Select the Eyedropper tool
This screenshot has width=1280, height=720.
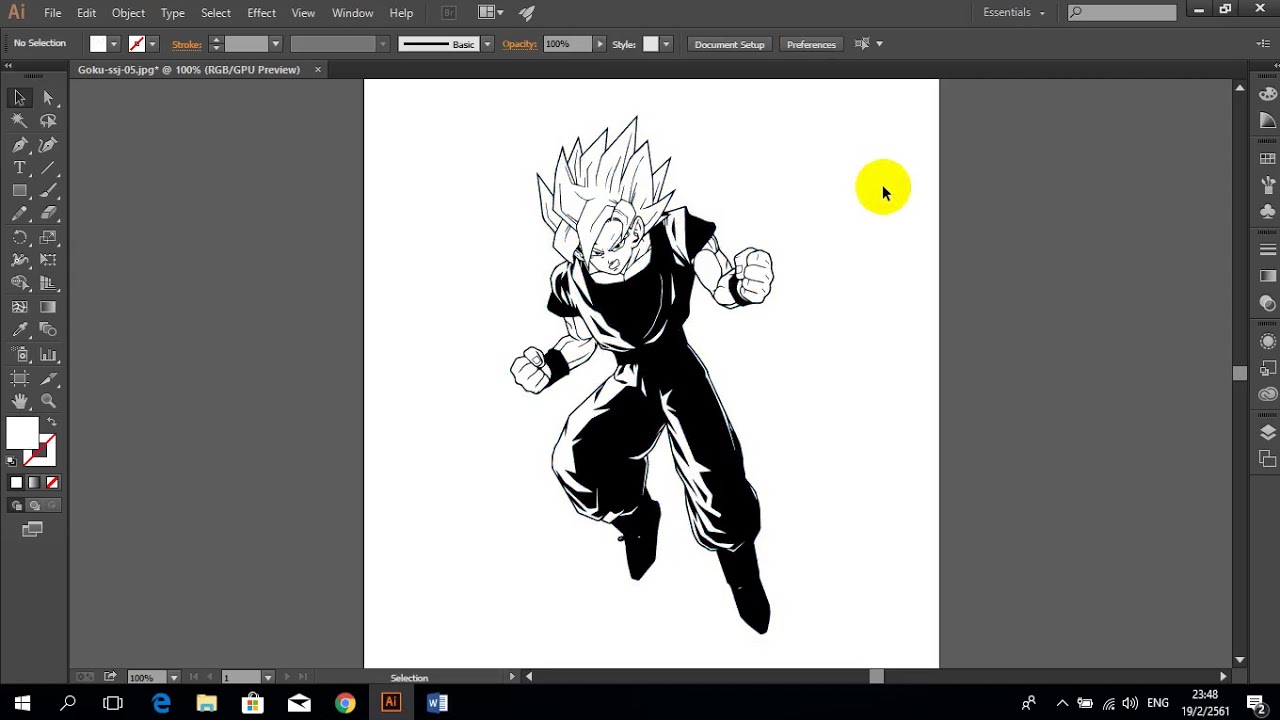19,330
